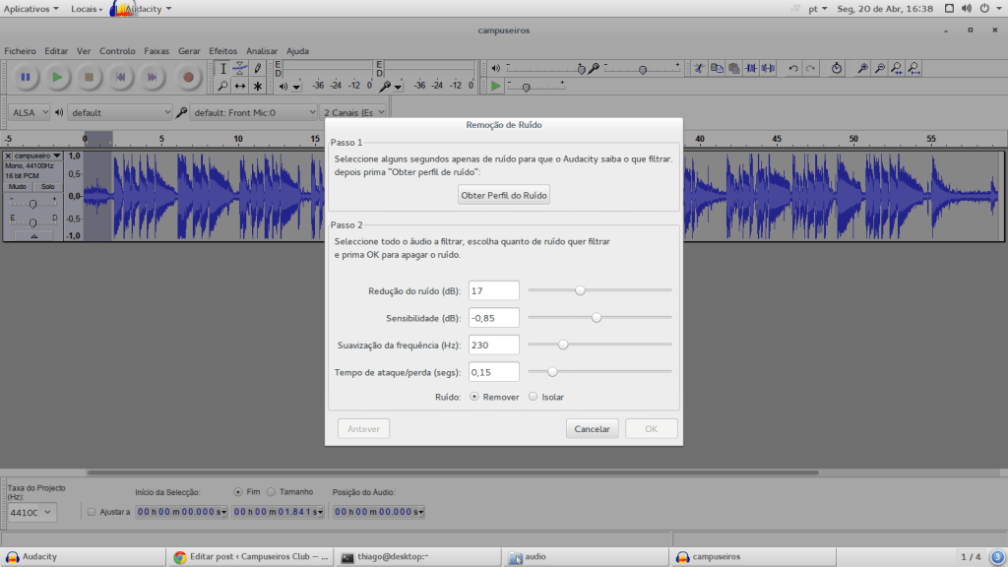Open the ALSA audio host dropdown
This screenshot has height=567, width=1008.
[29, 113]
